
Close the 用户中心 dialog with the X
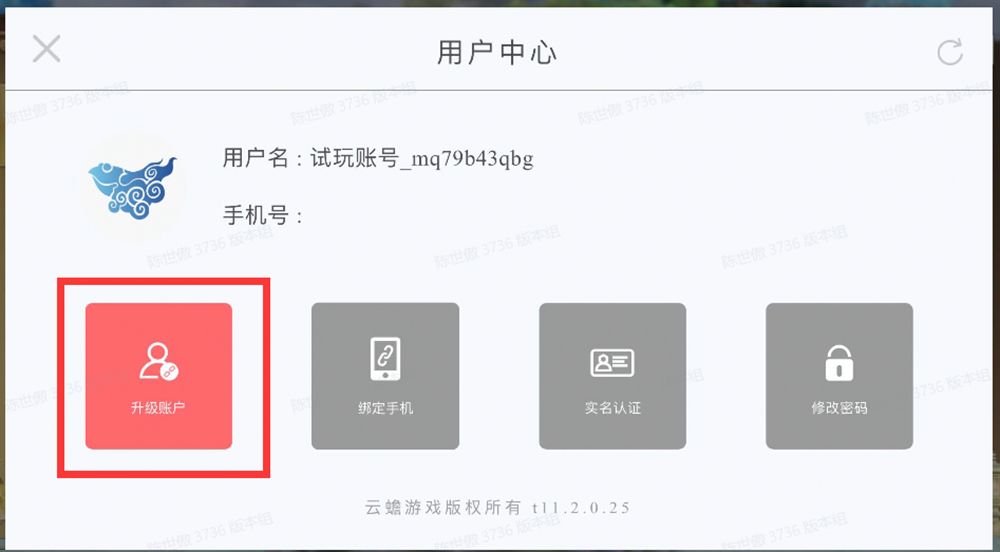[x=47, y=49]
